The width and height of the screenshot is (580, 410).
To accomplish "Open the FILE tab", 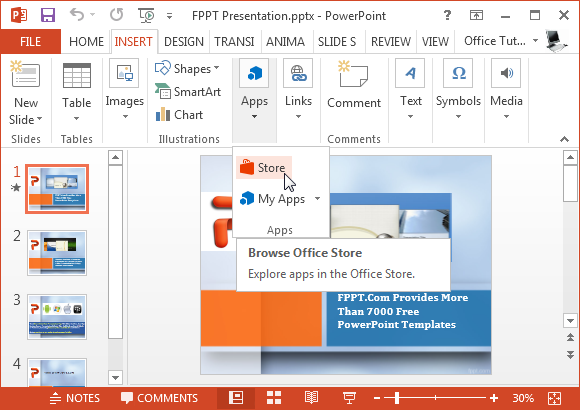I will (30, 41).
